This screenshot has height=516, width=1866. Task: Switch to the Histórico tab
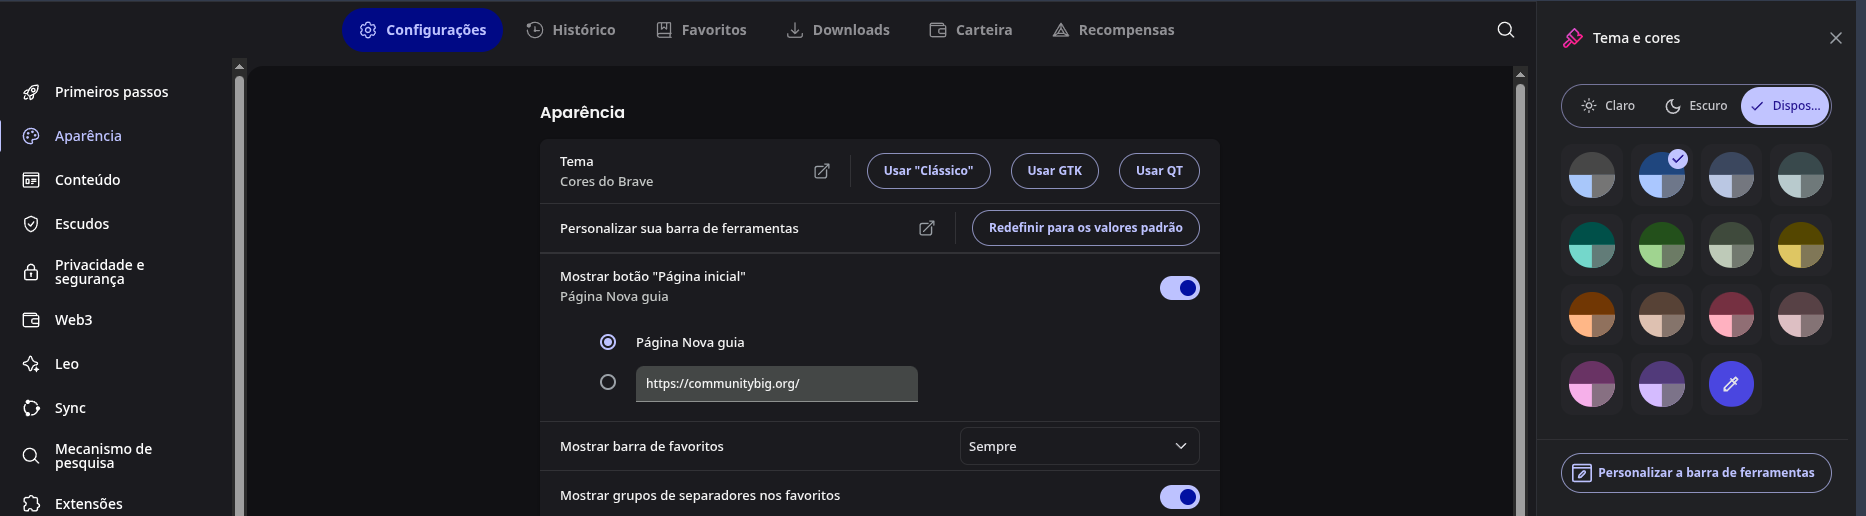pos(571,30)
